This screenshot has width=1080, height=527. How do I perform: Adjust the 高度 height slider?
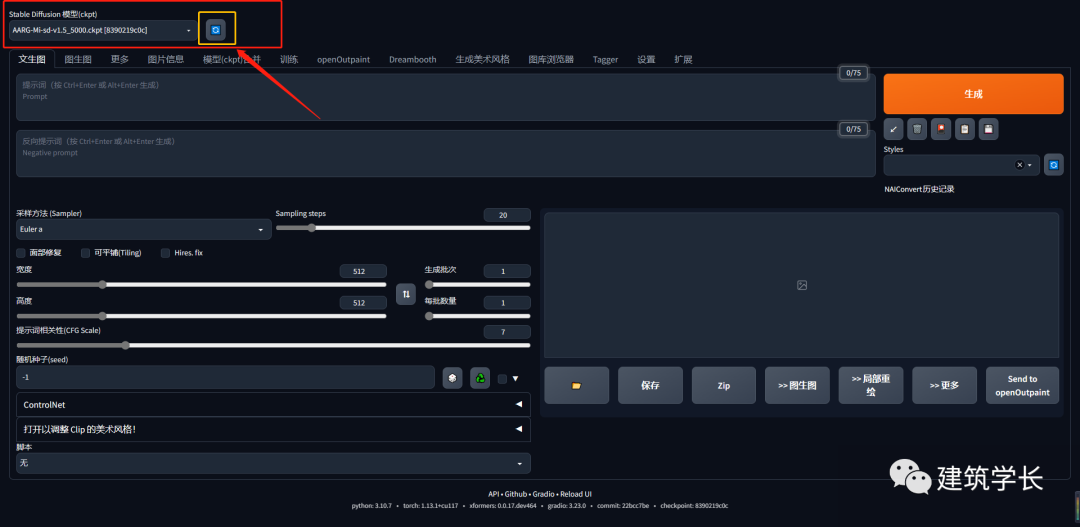point(201,316)
